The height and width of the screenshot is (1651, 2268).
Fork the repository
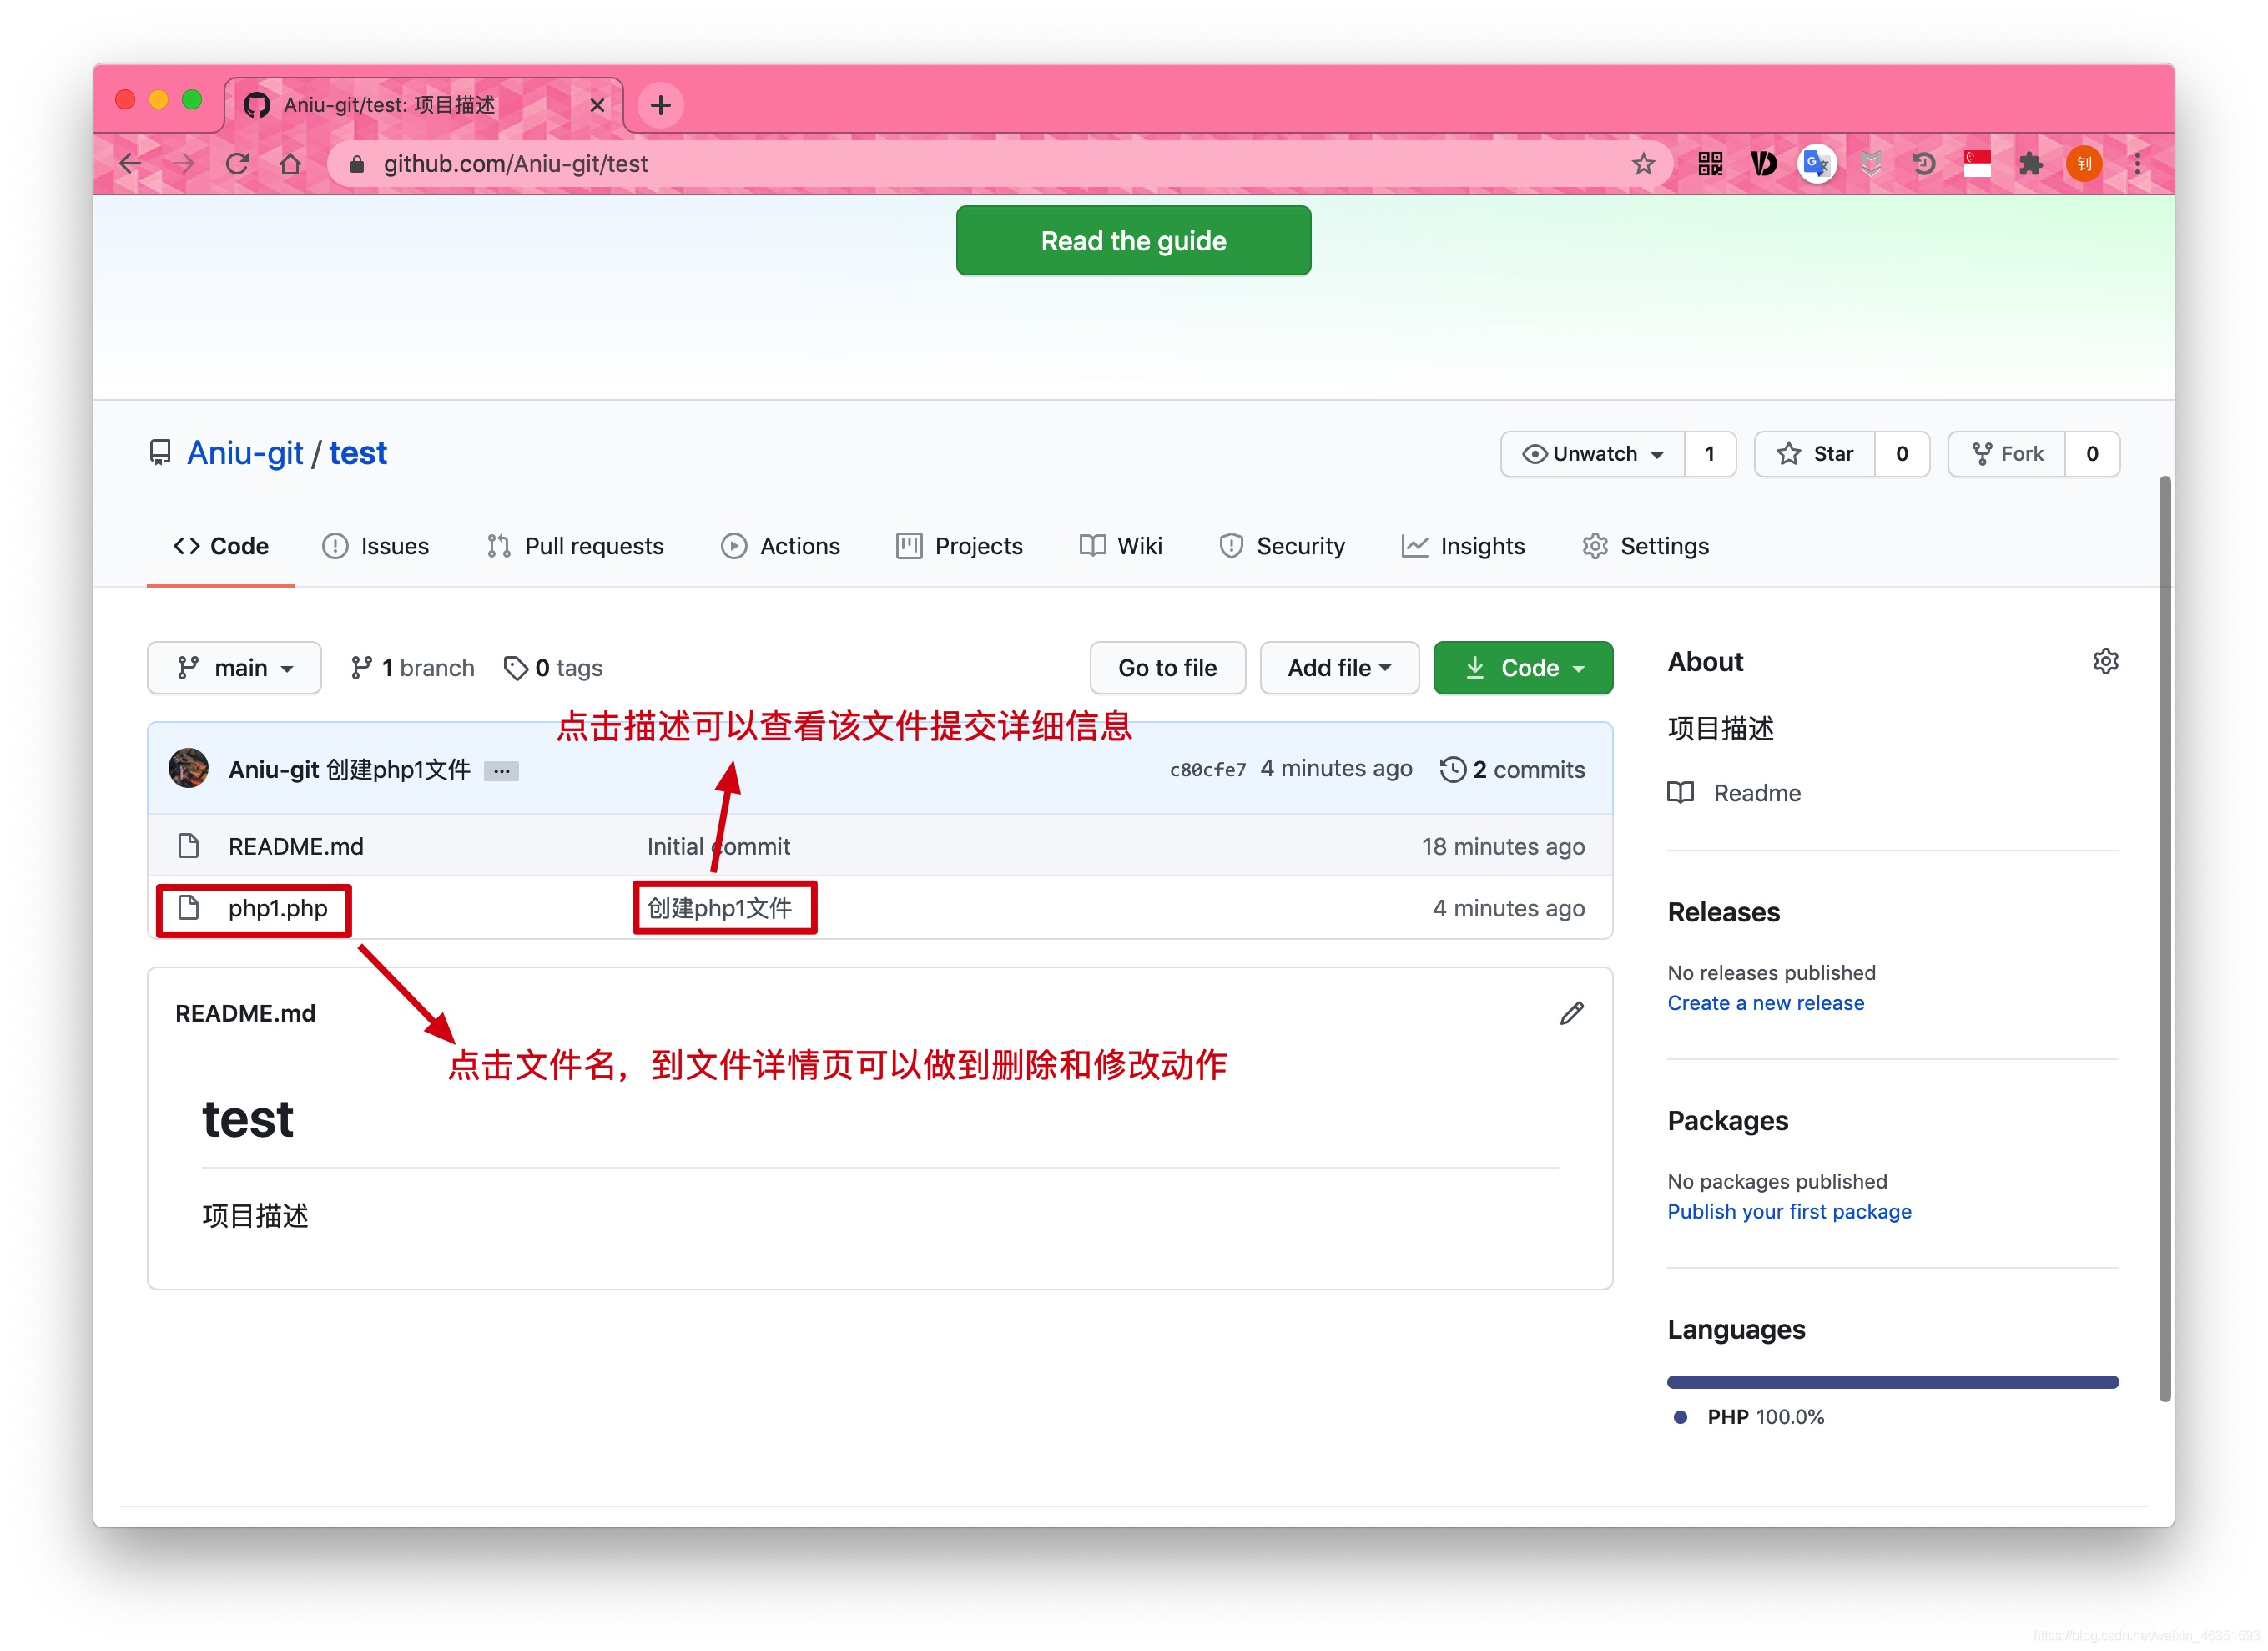point(2006,454)
